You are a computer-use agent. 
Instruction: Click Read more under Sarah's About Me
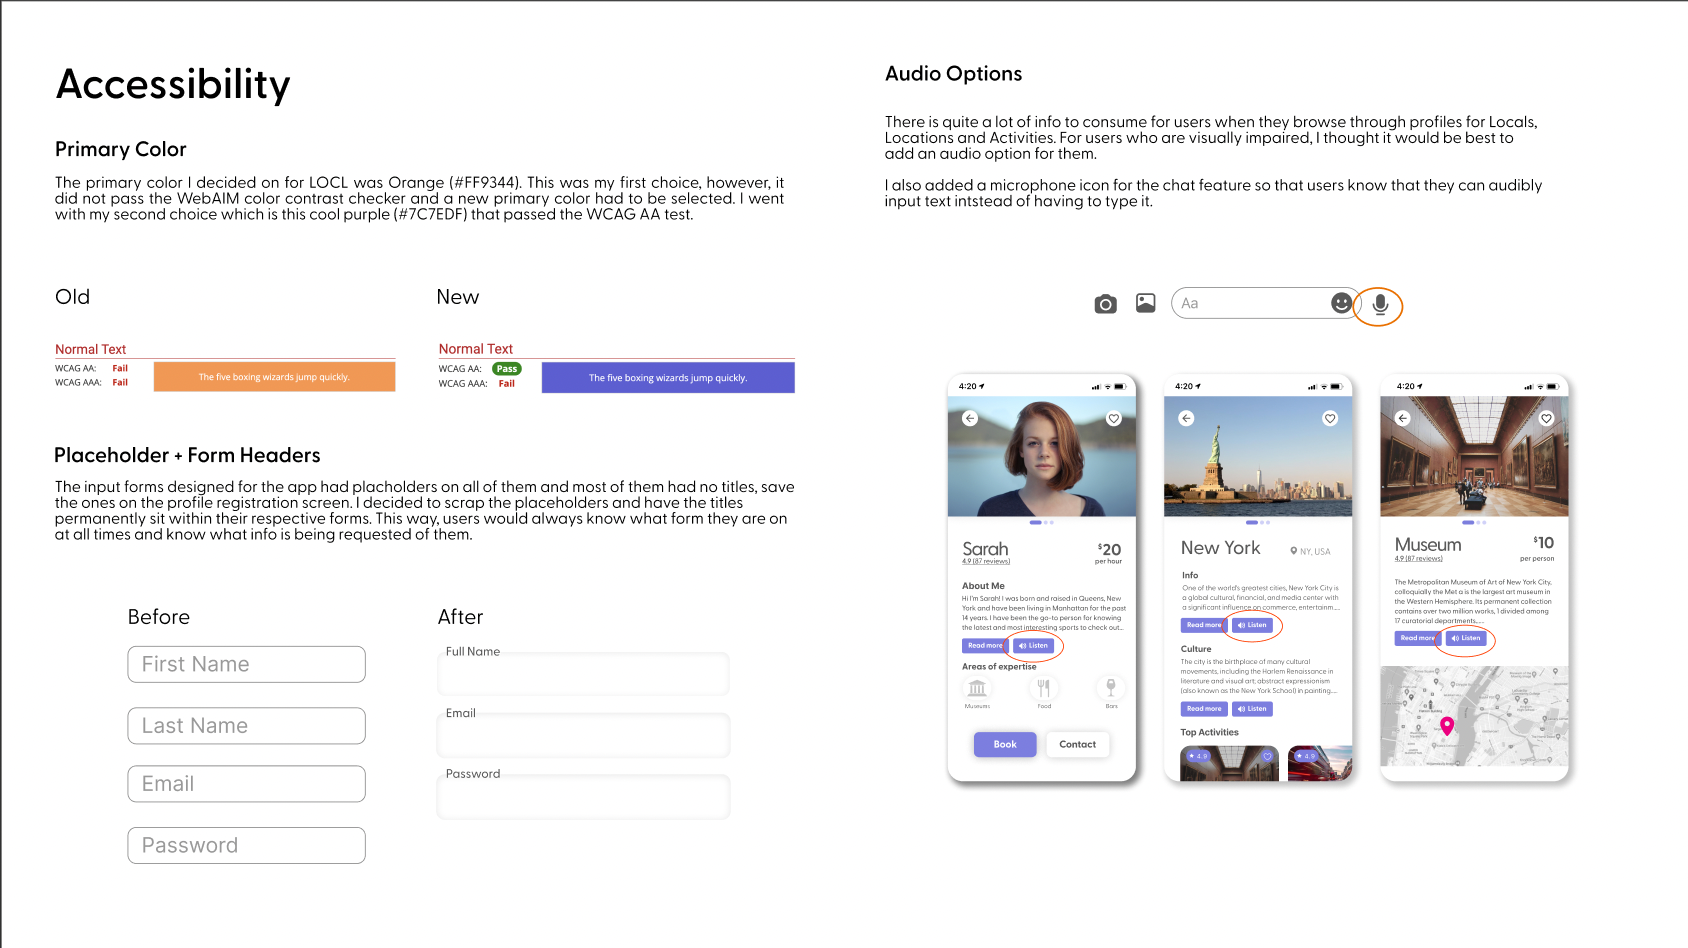pyautogui.click(x=985, y=646)
